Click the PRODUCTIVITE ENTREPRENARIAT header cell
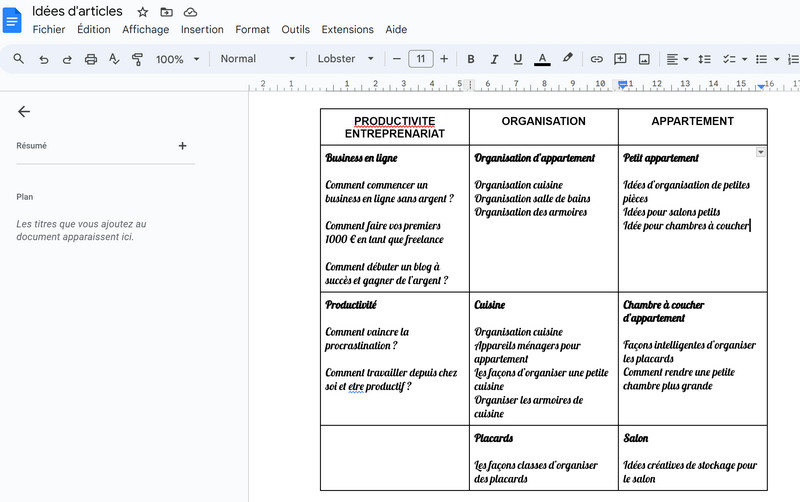Screen dimensions: 800x502 [395, 127]
